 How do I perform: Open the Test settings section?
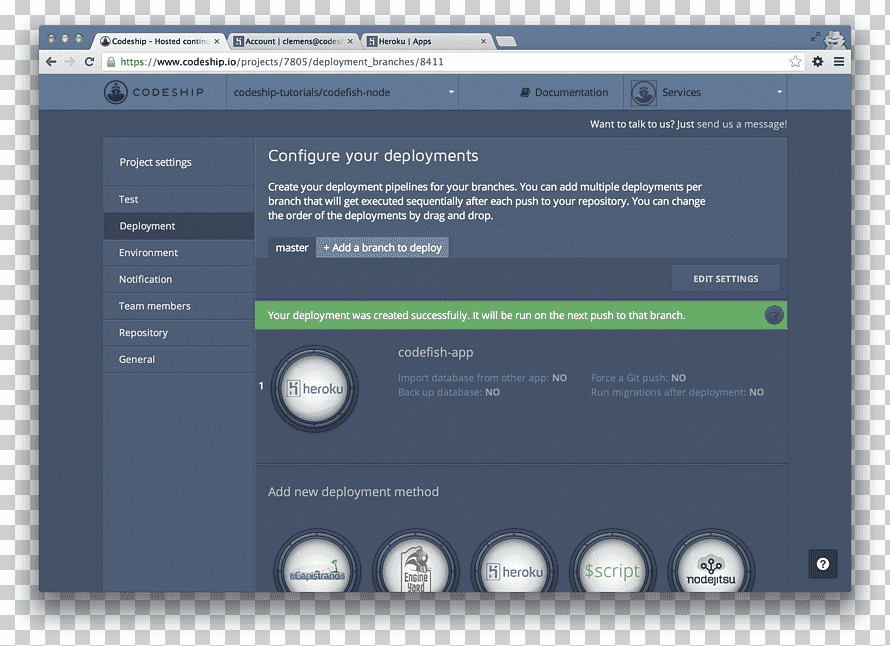(x=178, y=199)
